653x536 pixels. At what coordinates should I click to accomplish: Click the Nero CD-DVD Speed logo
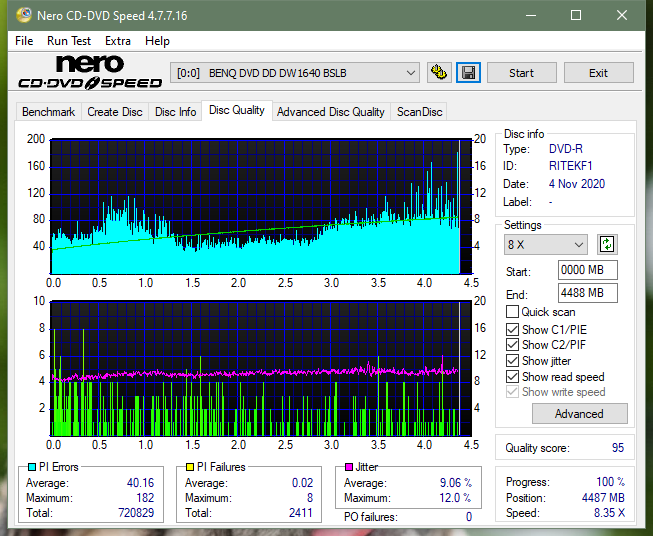(90, 73)
